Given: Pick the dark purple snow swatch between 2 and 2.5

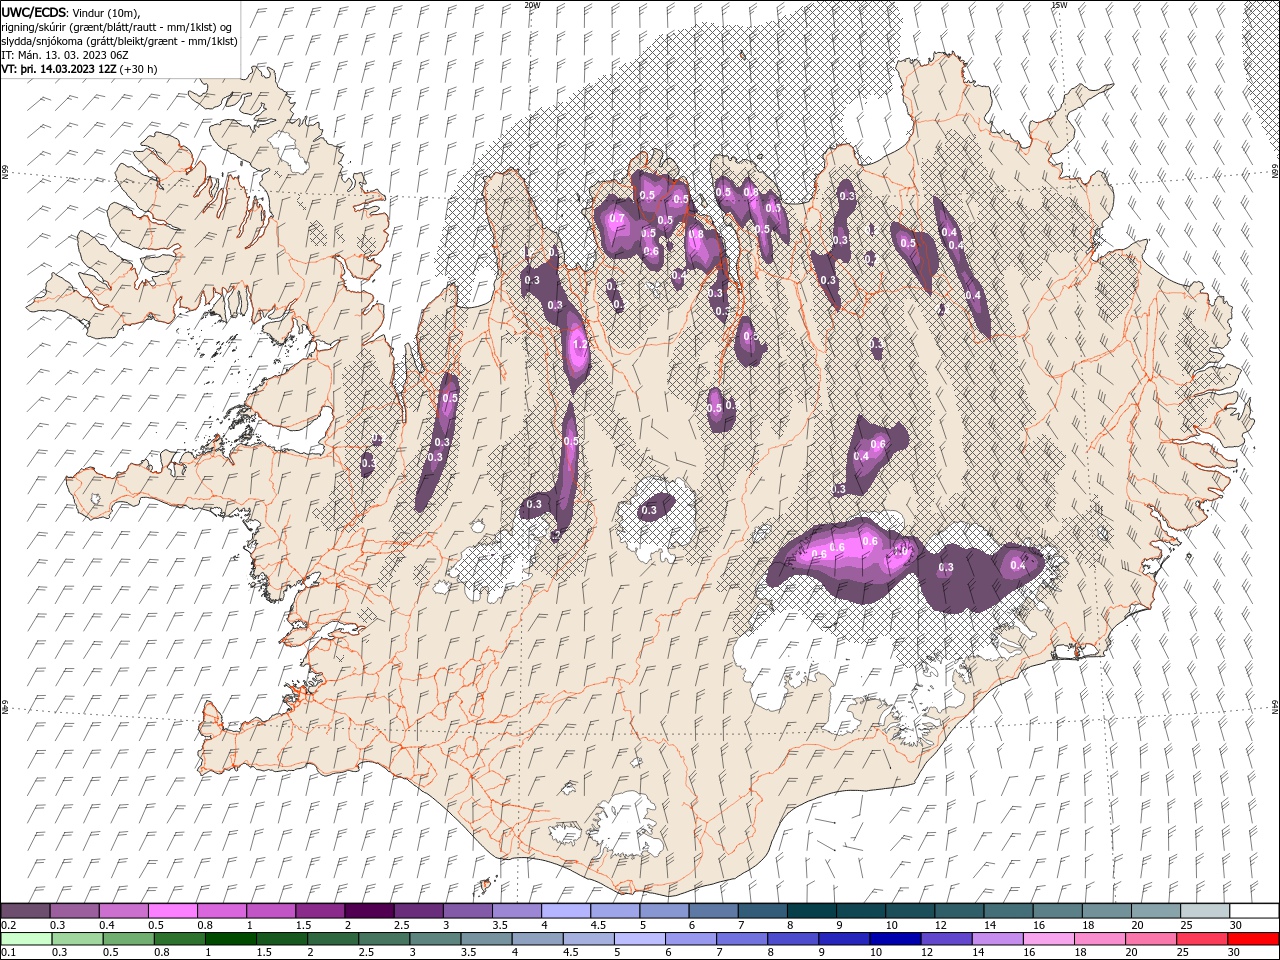Looking at the screenshot, I should (369, 911).
